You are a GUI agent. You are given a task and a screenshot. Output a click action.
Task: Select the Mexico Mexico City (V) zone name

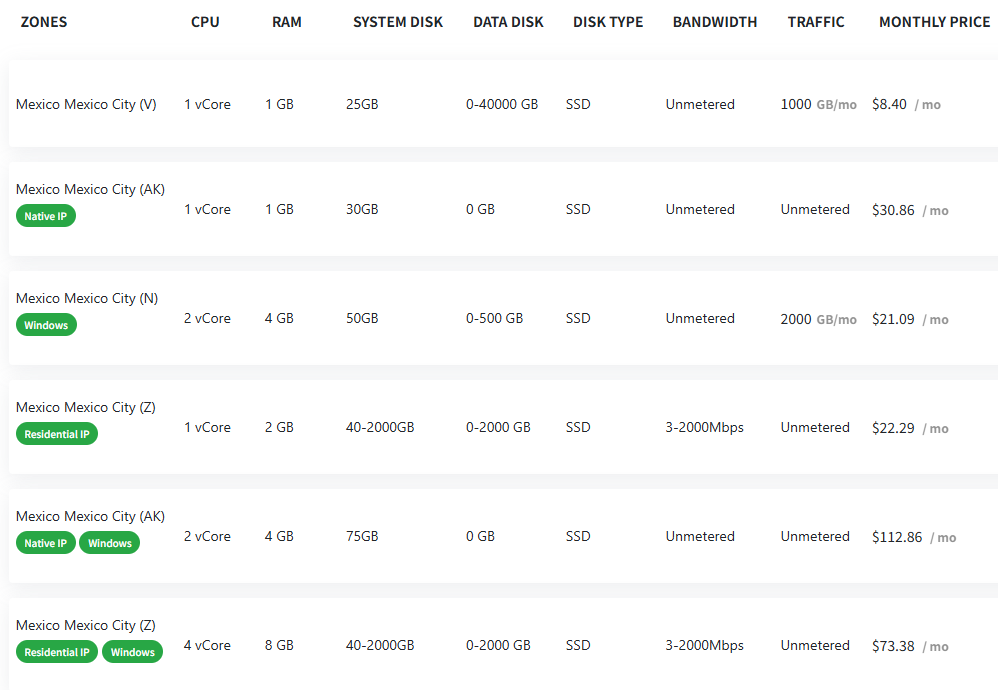click(86, 104)
